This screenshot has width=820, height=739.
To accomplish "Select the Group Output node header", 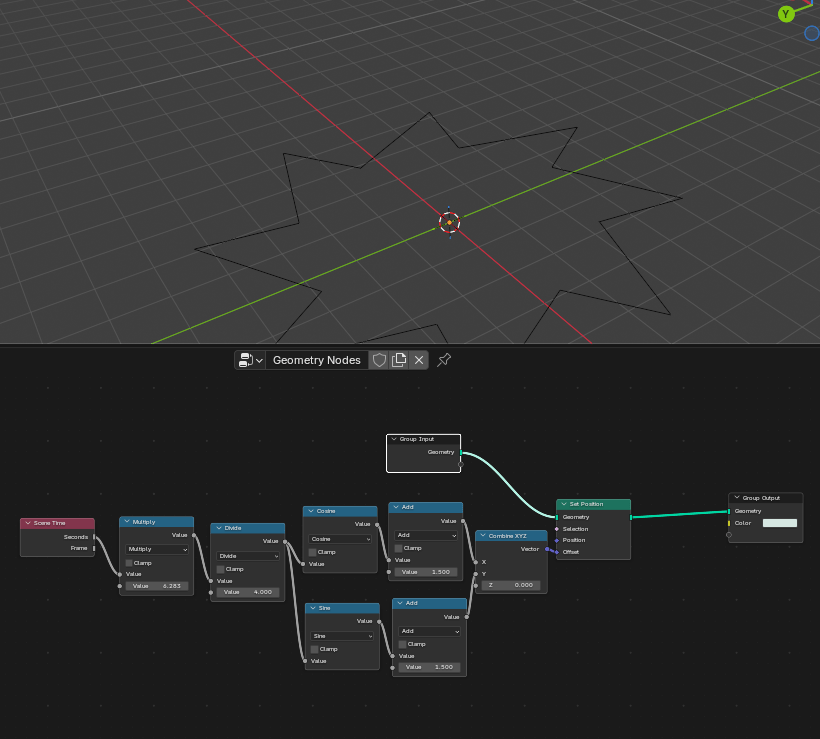I will click(766, 497).
